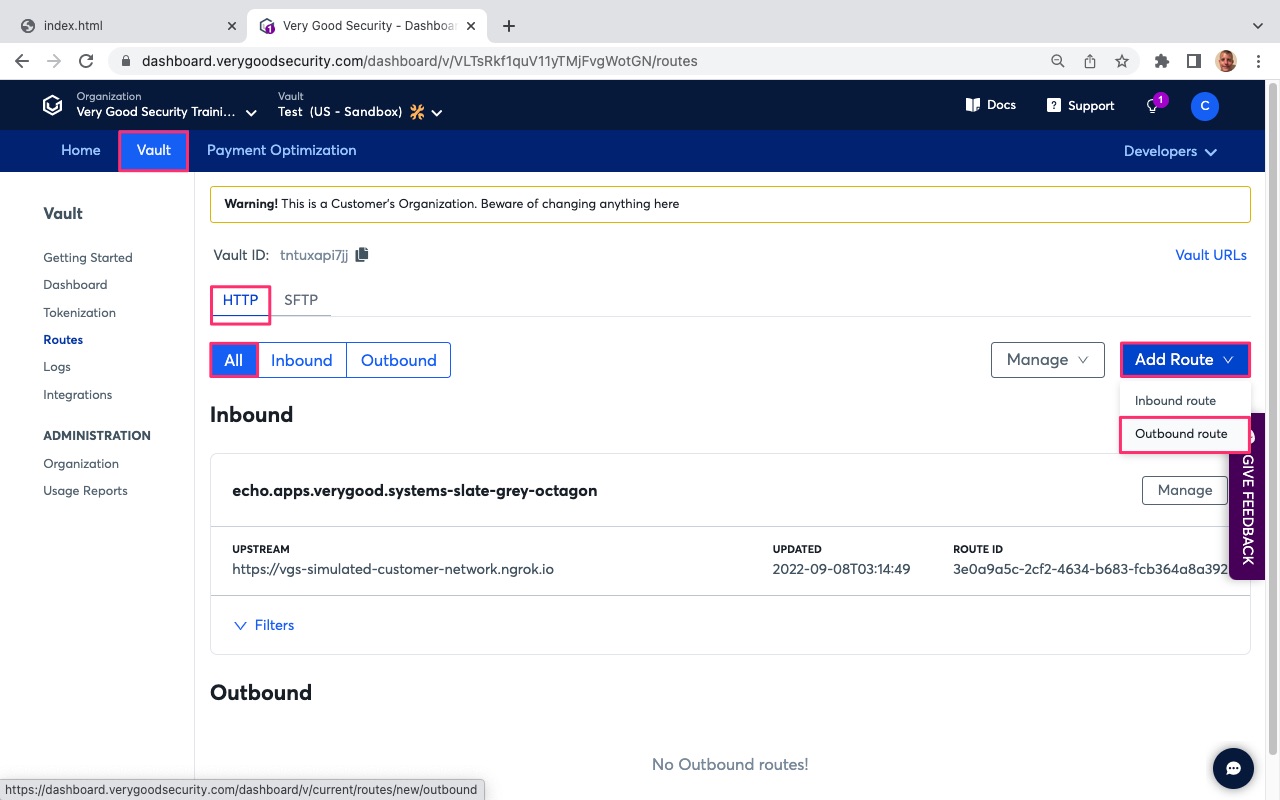The width and height of the screenshot is (1280, 800).
Task: Expand the Vault selector dropdown
Action: coord(361,105)
